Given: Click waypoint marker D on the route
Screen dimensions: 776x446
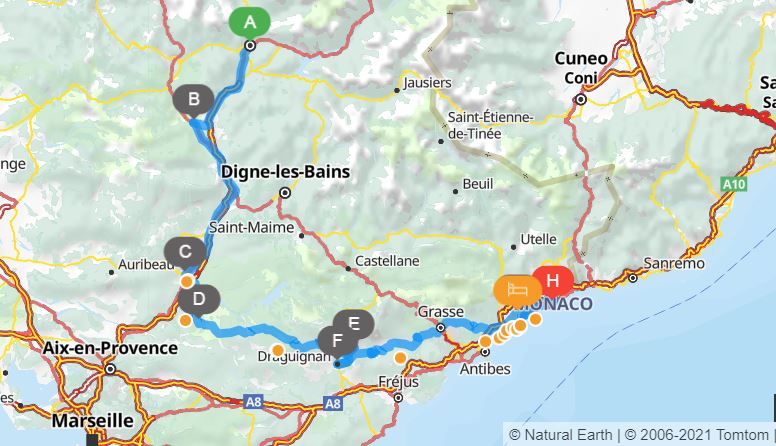Looking at the screenshot, I should pyautogui.click(x=199, y=299).
